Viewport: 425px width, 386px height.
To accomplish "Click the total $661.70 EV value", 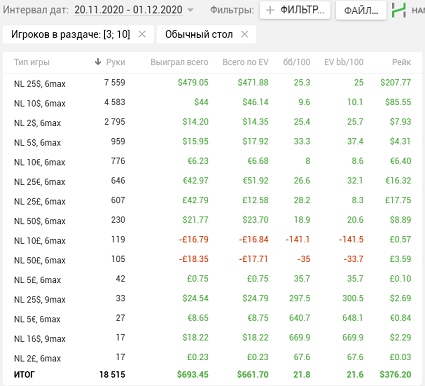I will pos(253,375).
